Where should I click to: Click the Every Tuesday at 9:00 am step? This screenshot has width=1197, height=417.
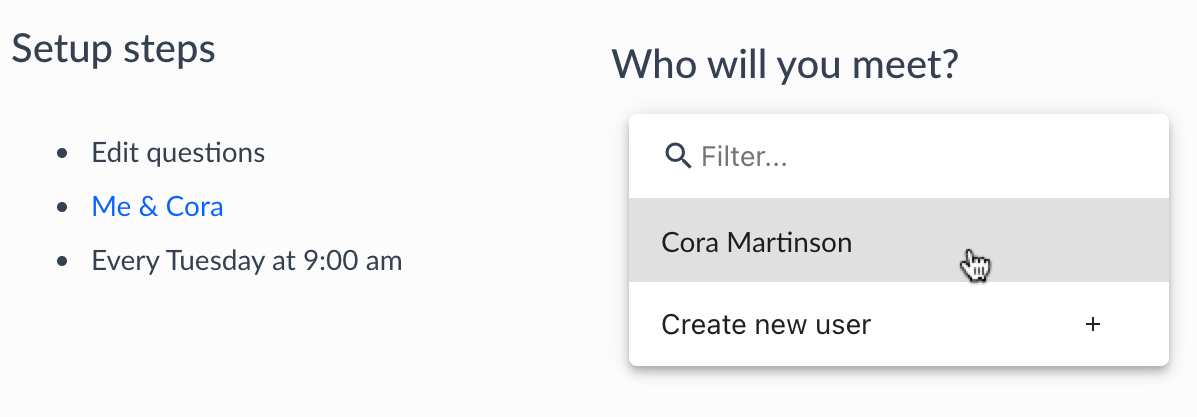click(246, 262)
